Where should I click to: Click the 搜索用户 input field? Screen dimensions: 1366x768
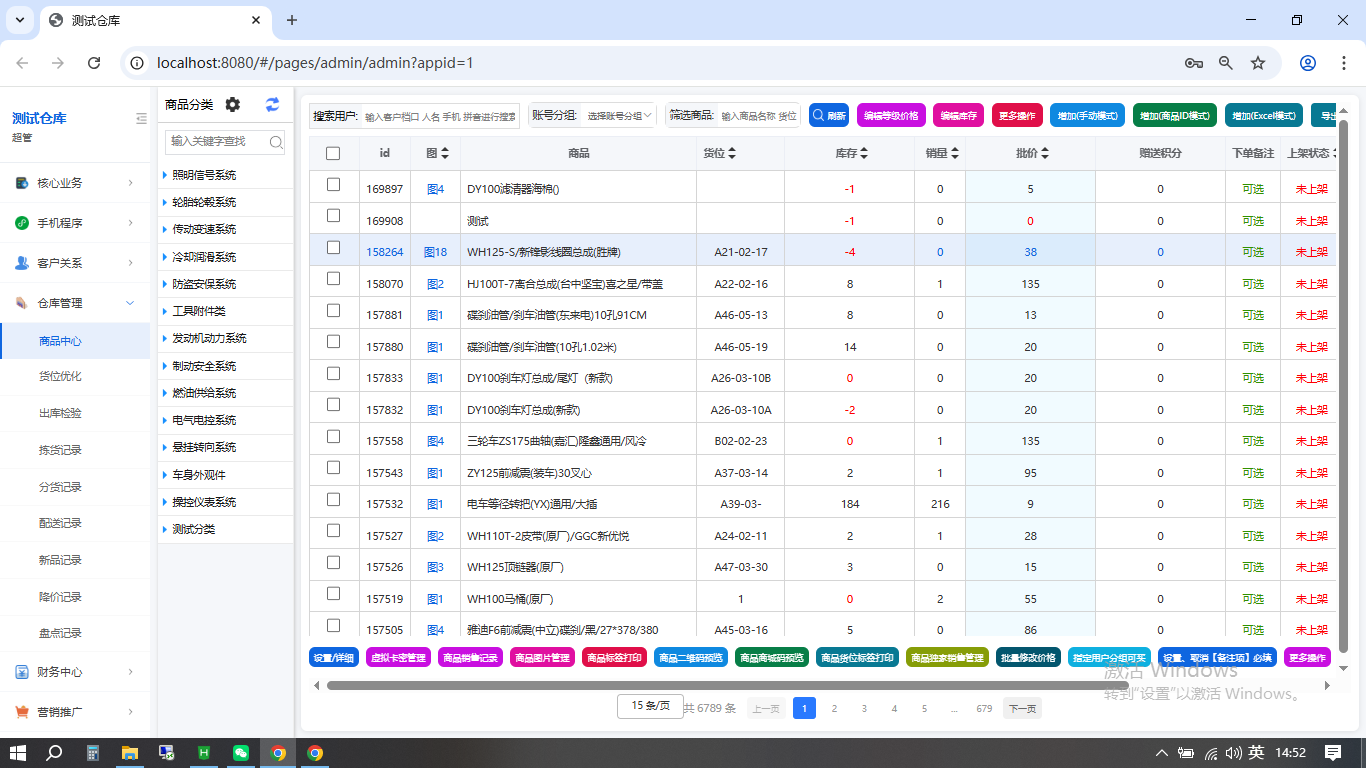(x=440, y=116)
